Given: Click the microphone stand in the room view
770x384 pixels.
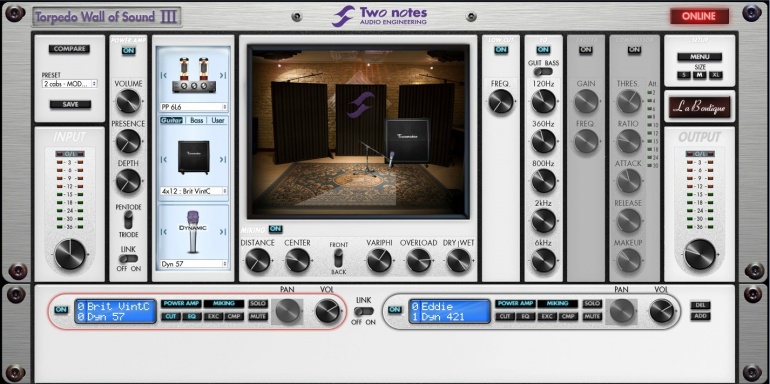Looking at the screenshot, I should click(x=368, y=160).
